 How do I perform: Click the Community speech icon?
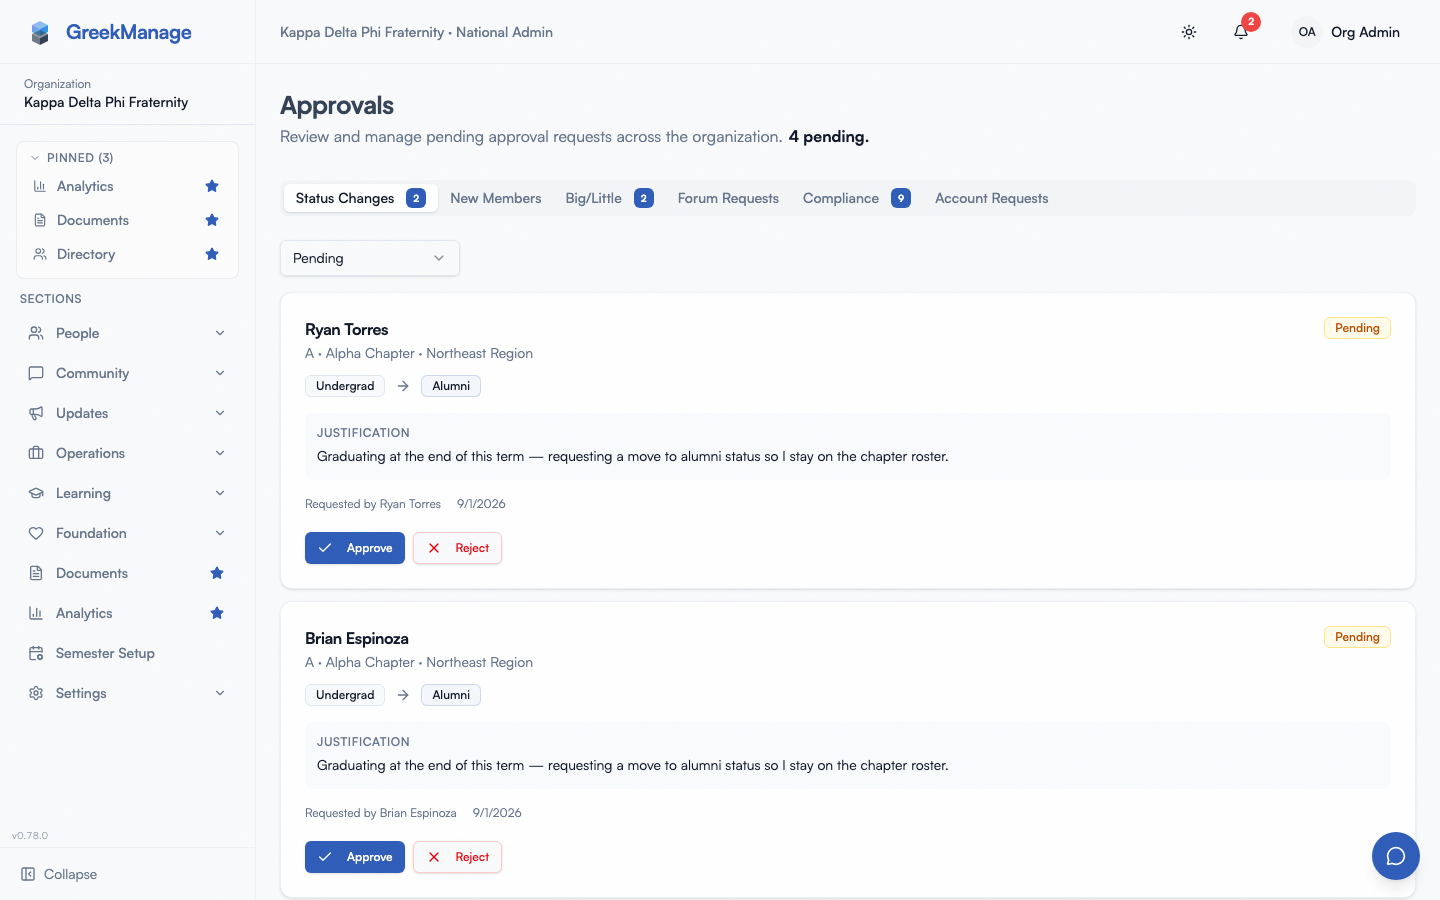coord(36,373)
